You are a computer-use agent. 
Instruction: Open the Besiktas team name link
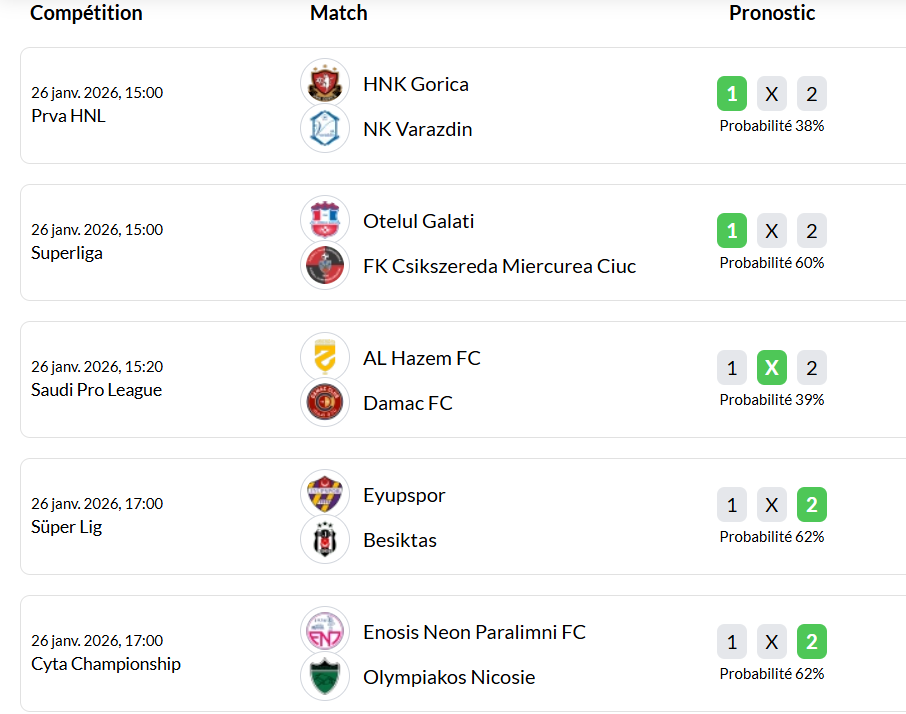click(400, 541)
